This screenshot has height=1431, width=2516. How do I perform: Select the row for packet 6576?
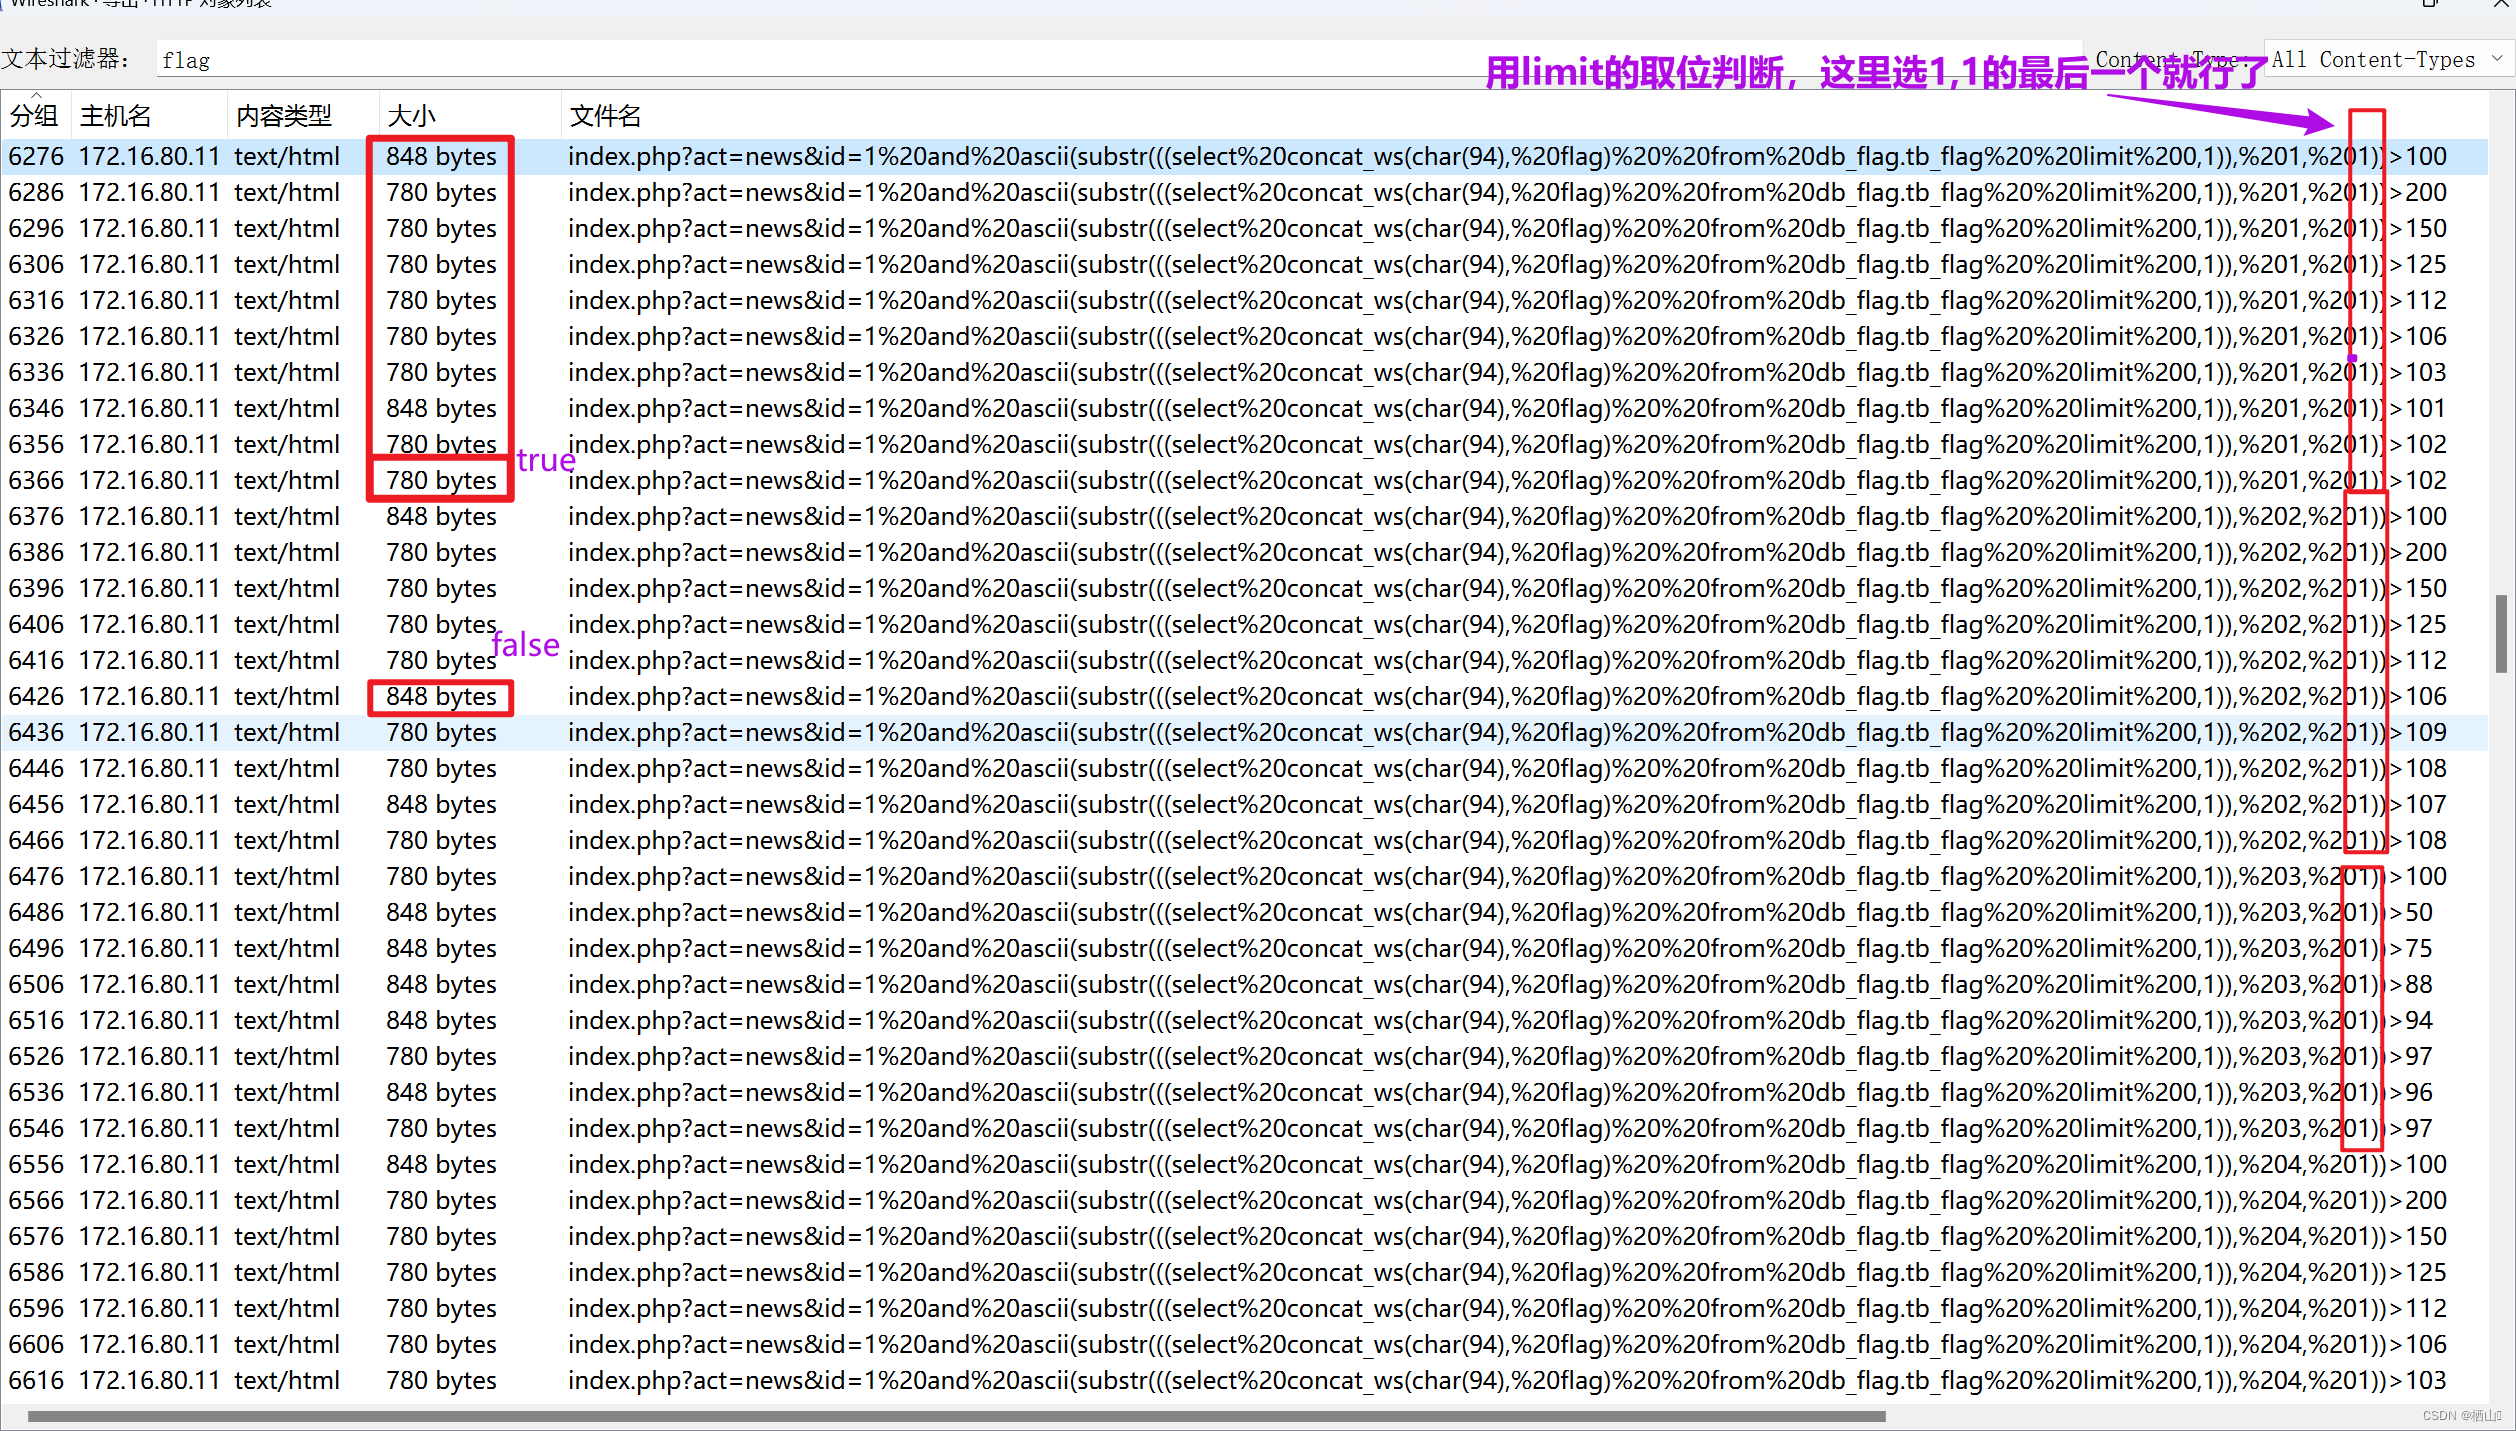point(1244,1236)
